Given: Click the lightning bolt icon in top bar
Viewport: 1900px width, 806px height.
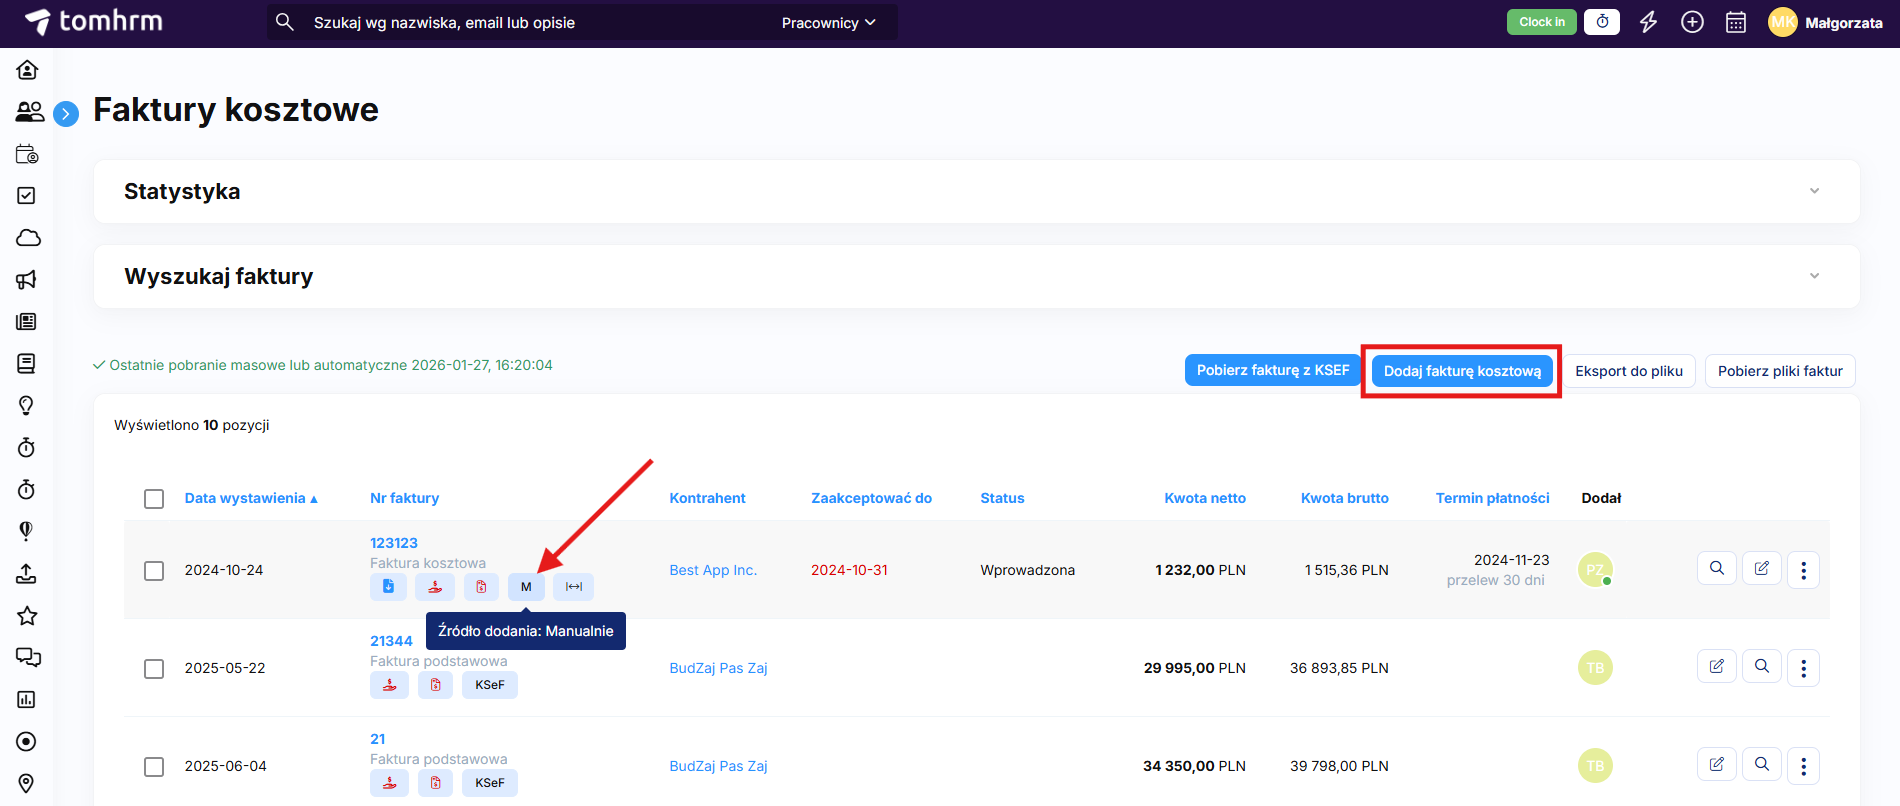Looking at the screenshot, I should (x=1648, y=22).
